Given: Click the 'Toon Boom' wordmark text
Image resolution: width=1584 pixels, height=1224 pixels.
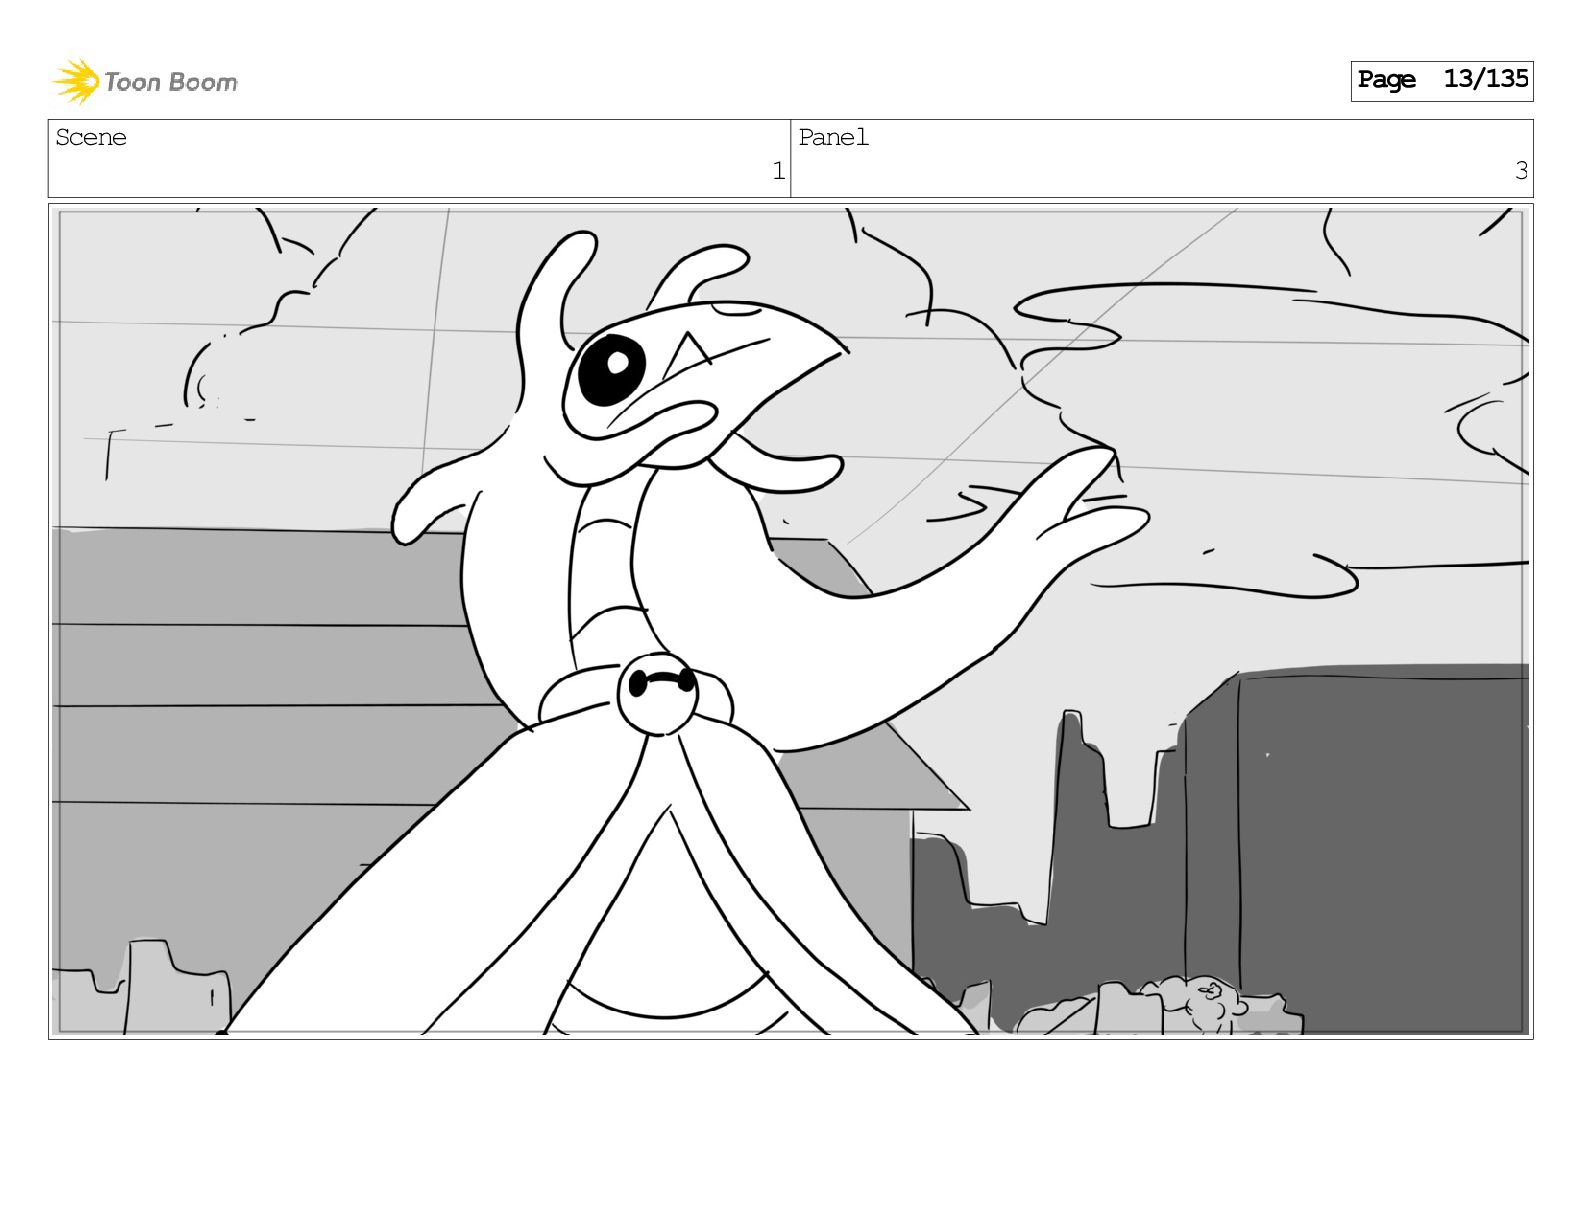Looking at the screenshot, I should coord(171,83).
